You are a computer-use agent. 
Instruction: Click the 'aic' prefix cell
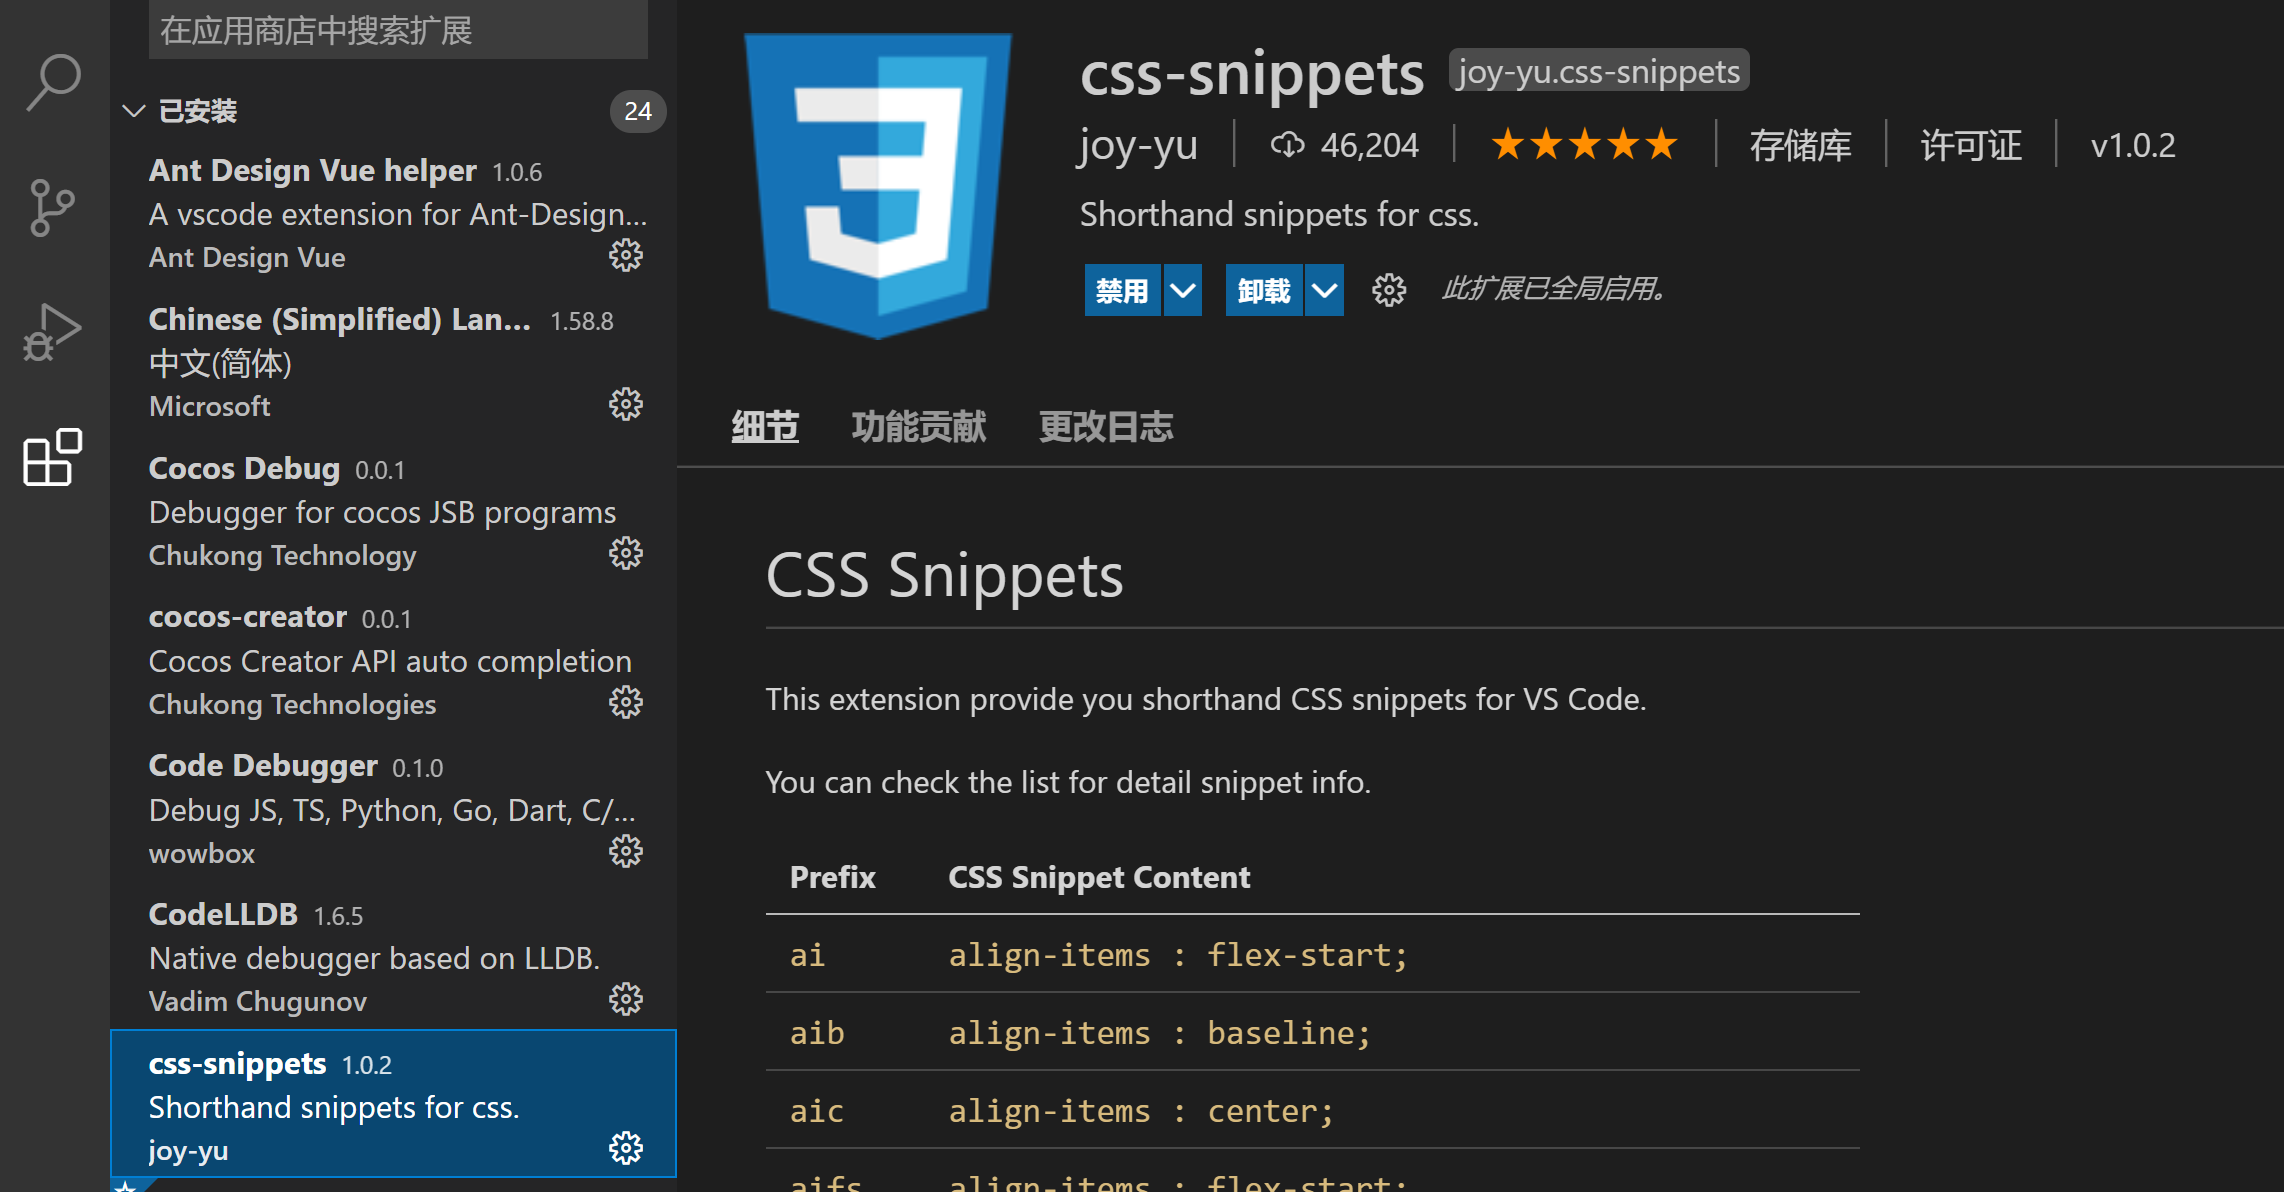[816, 1111]
